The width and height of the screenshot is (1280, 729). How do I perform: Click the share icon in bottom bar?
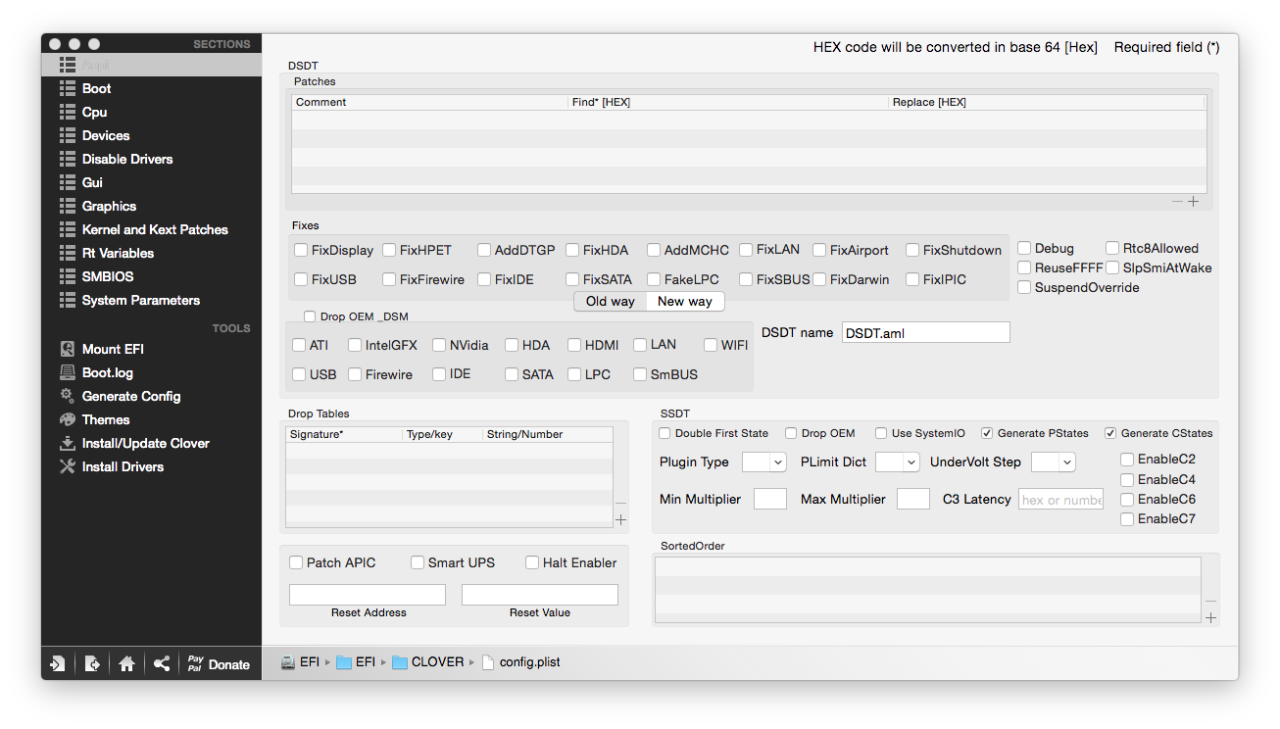point(161,663)
